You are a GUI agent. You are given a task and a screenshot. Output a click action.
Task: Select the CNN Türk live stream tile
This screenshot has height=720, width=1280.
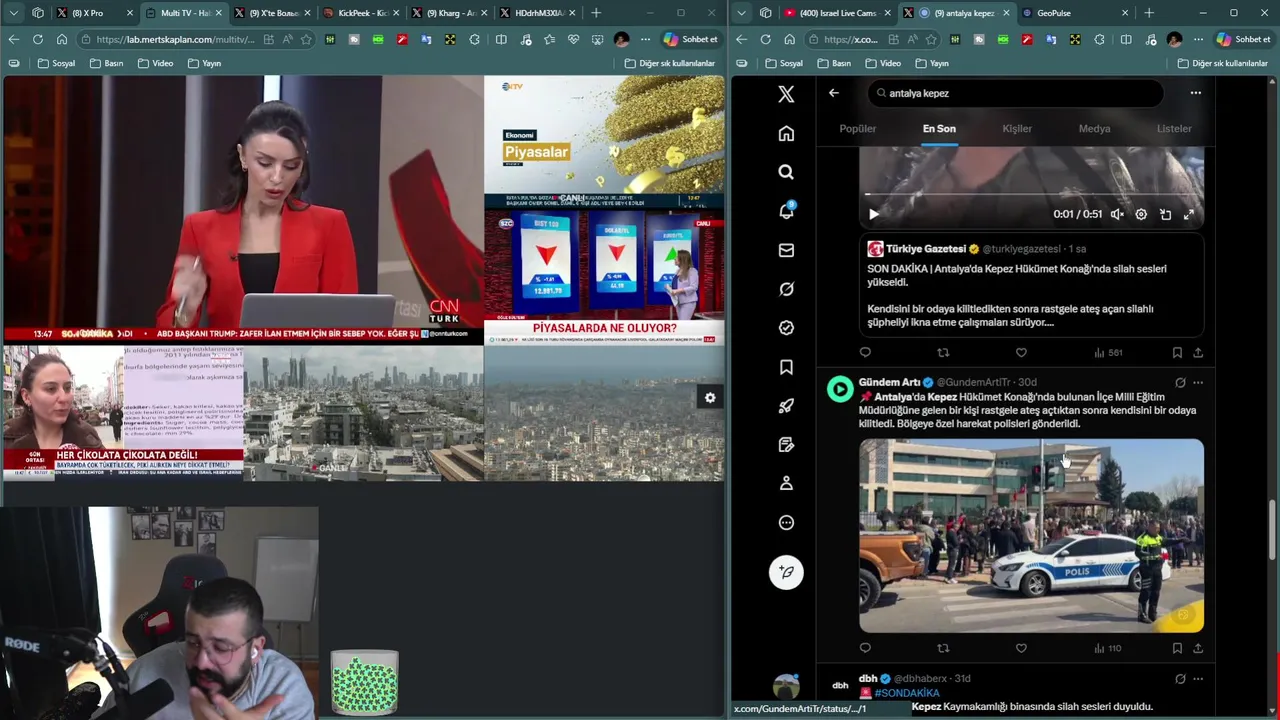243,209
